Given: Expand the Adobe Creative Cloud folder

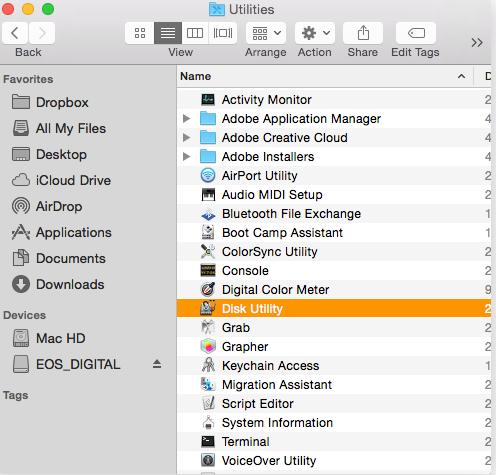Looking at the screenshot, I should tap(186, 137).
